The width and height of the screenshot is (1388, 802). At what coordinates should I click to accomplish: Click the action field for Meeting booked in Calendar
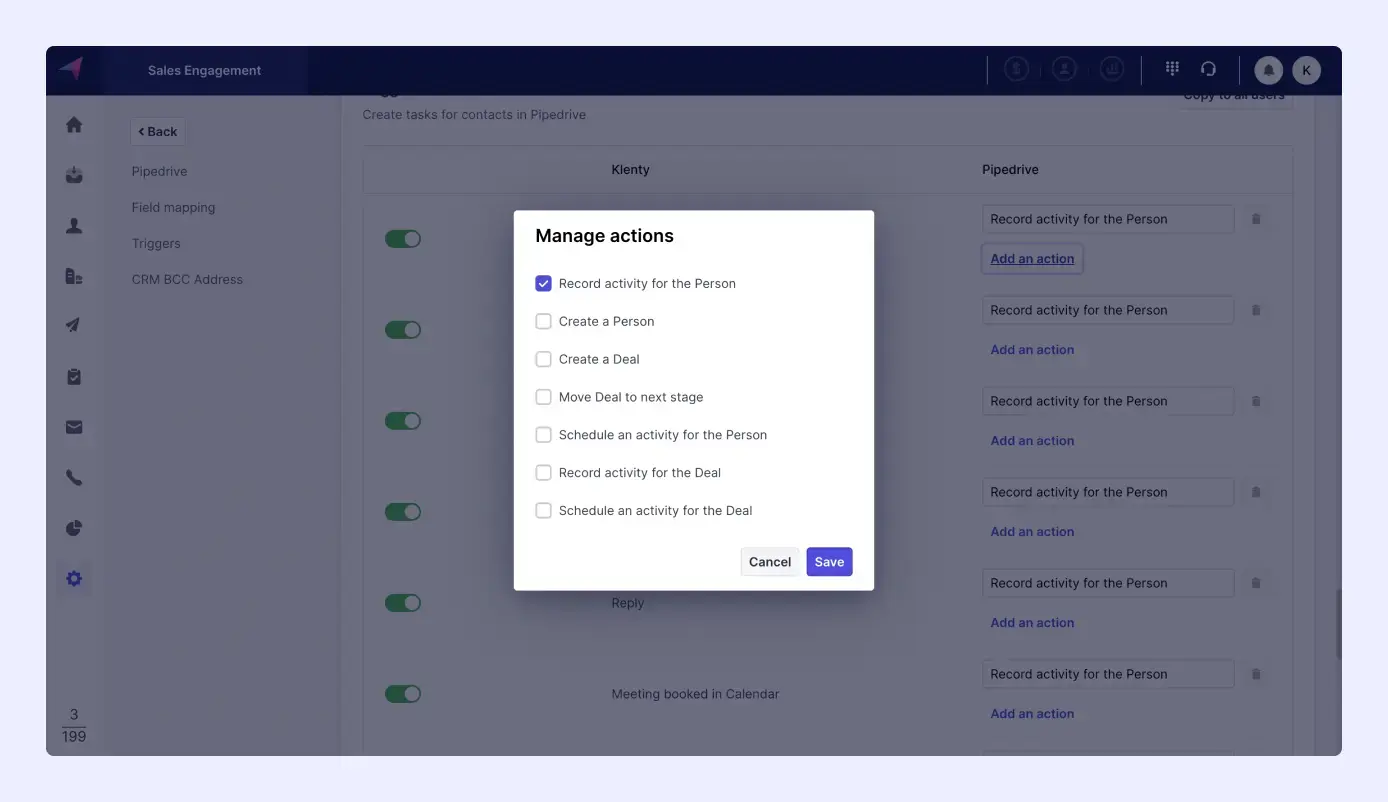coord(1108,674)
